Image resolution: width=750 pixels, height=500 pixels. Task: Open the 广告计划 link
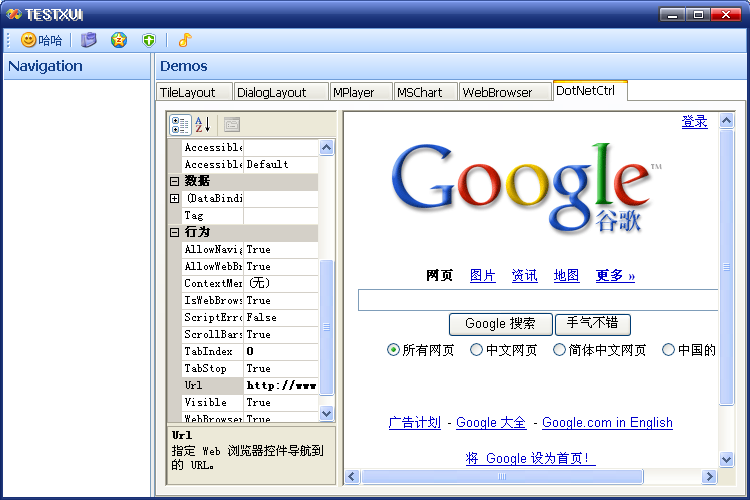415,422
